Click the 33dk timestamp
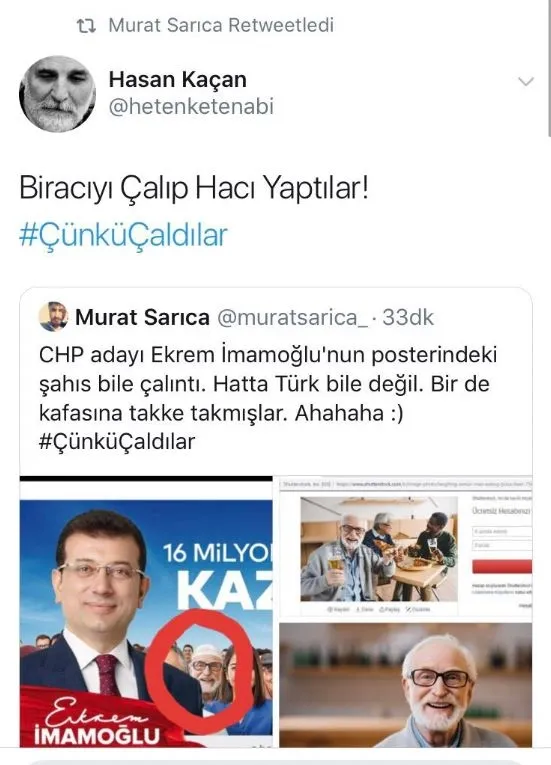 click(x=408, y=317)
